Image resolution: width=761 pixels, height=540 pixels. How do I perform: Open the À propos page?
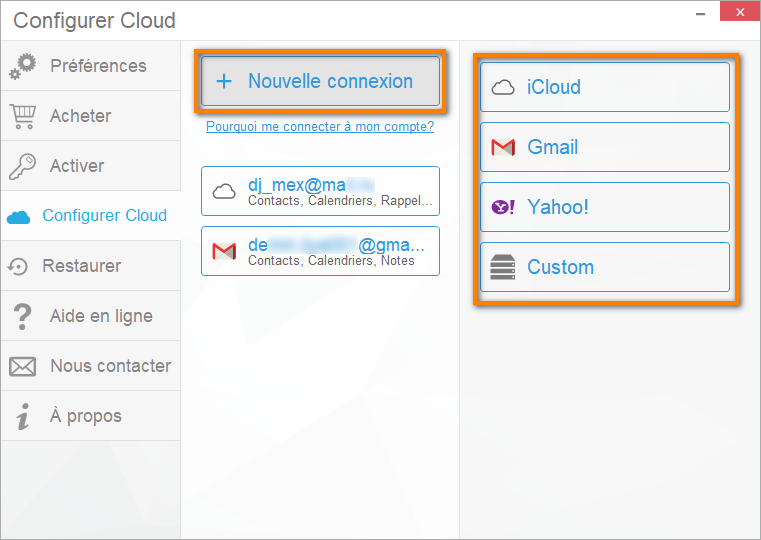pyautogui.click(x=85, y=416)
